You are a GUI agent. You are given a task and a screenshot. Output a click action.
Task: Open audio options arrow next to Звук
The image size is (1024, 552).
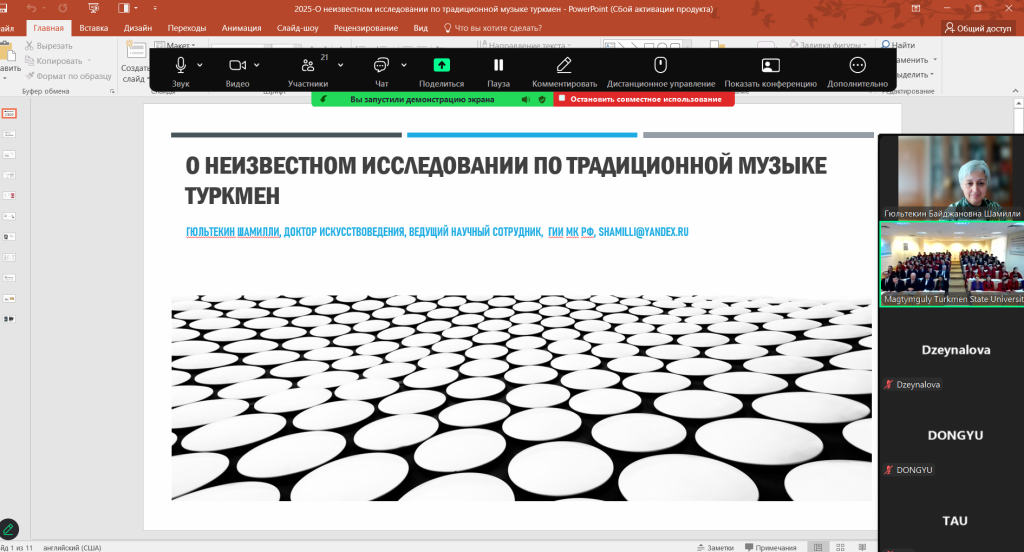pyautogui.click(x=200, y=65)
